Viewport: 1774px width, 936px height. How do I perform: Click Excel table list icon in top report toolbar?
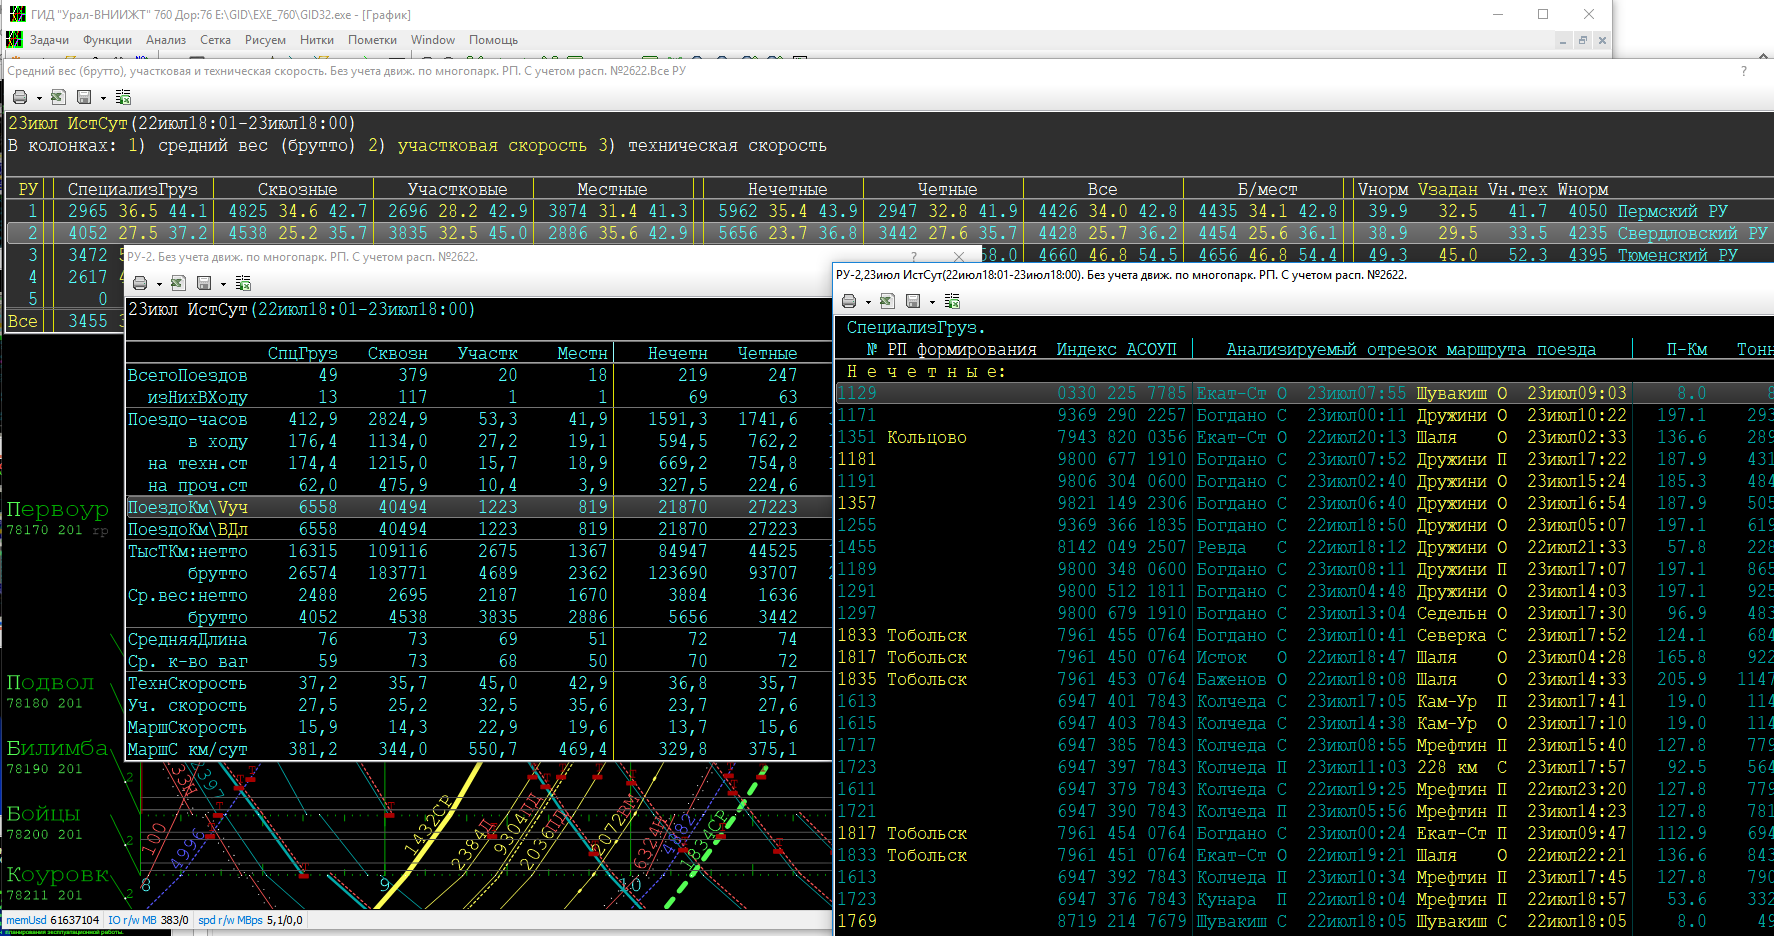click(123, 97)
